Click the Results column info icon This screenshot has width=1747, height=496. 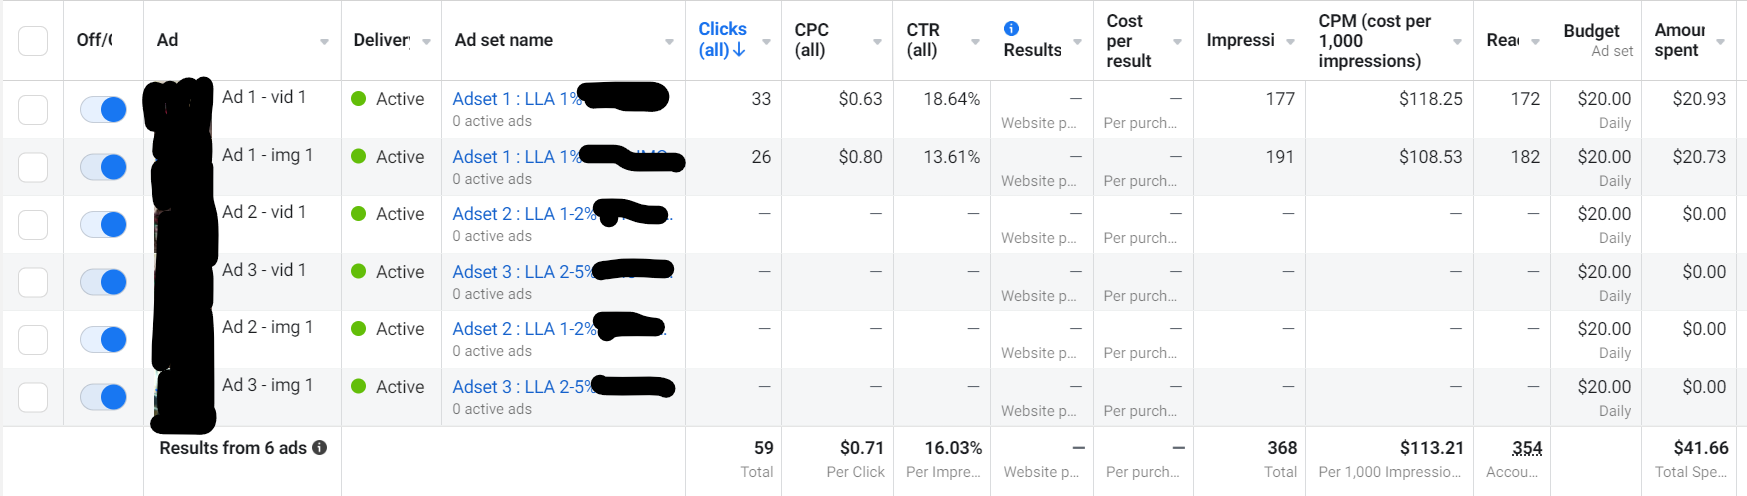pyautogui.click(x=1011, y=29)
